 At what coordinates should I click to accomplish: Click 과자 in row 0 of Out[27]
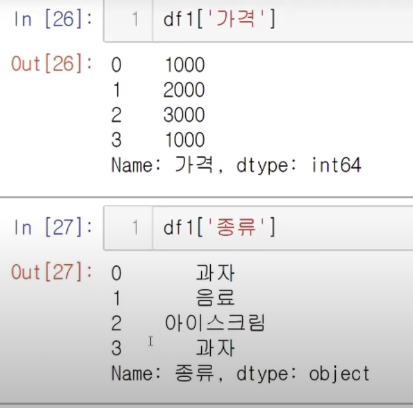pyautogui.click(x=215, y=273)
